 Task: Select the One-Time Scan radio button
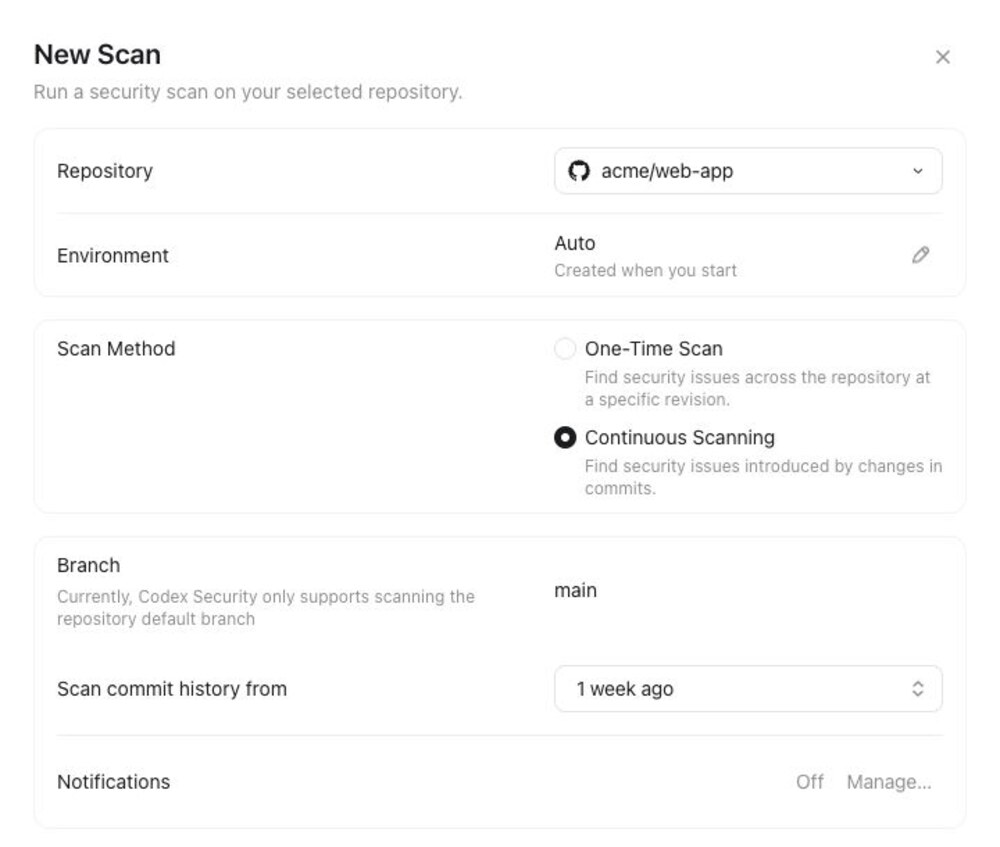click(x=565, y=349)
